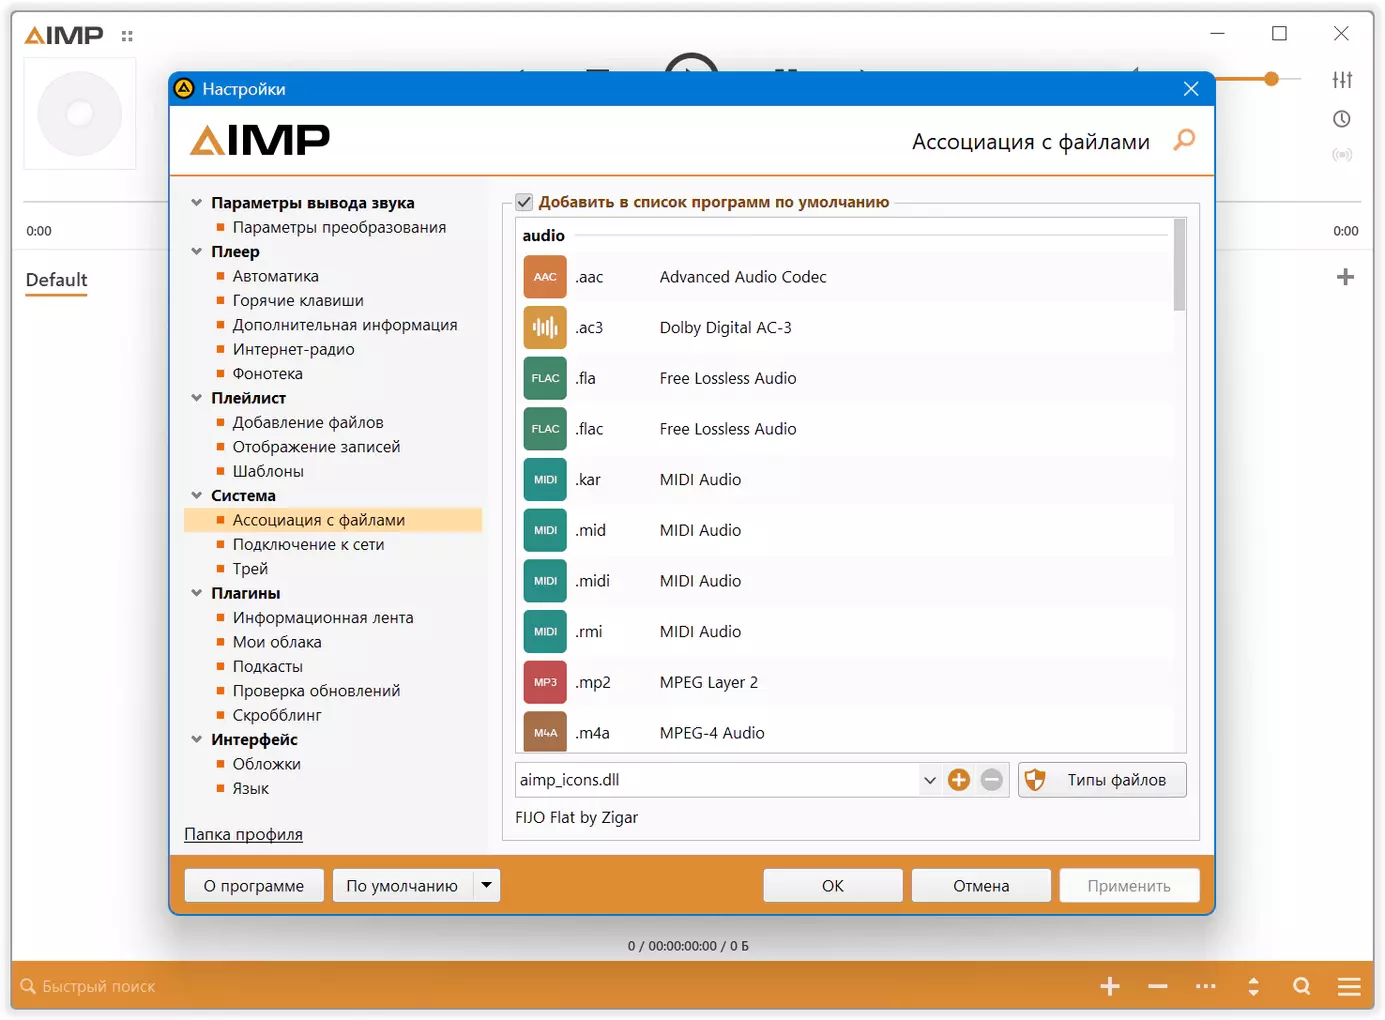Image resolution: width=1385 pixels, height=1020 pixels.
Task: Open the equalizer sliders icon
Action: click(x=1343, y=80)
